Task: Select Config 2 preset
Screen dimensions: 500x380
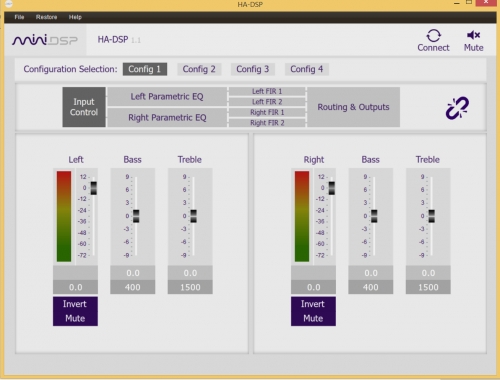Action: coord(199,69)
